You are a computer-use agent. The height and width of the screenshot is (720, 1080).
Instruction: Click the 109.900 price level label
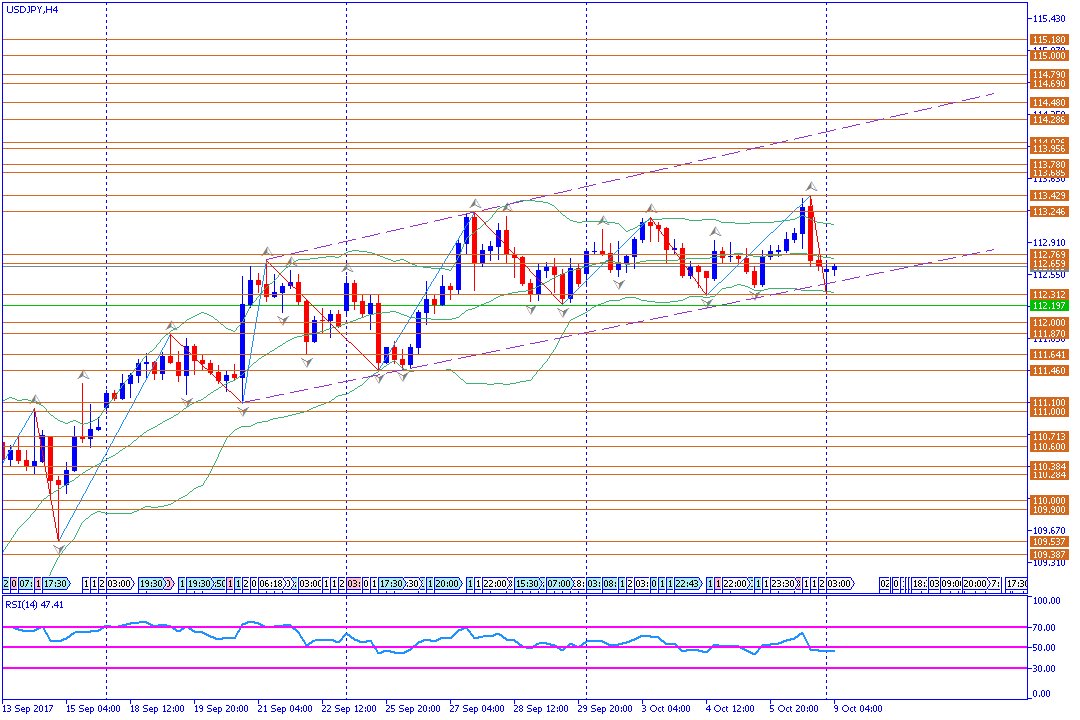tap(1049, 510)
